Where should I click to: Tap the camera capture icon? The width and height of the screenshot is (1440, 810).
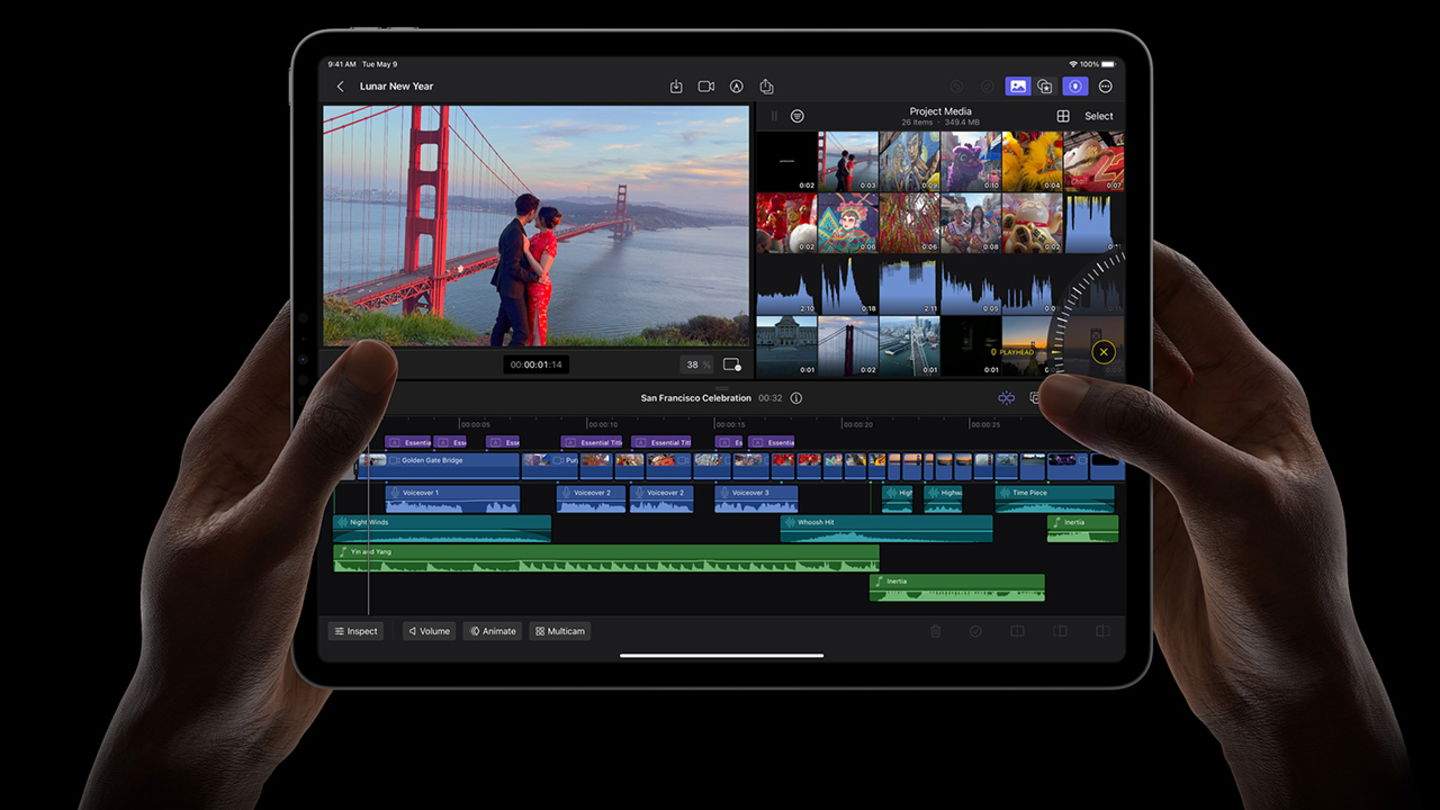point(706,85)
